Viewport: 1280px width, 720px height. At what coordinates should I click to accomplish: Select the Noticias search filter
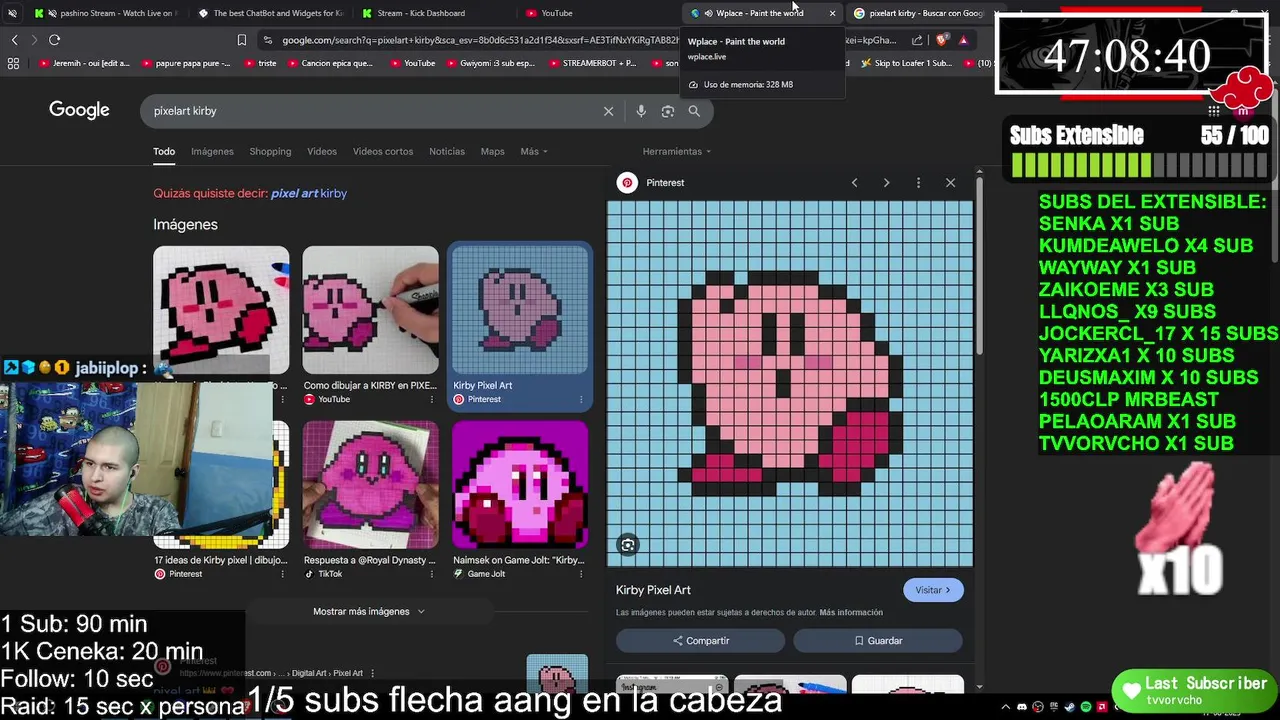(447, 152)
